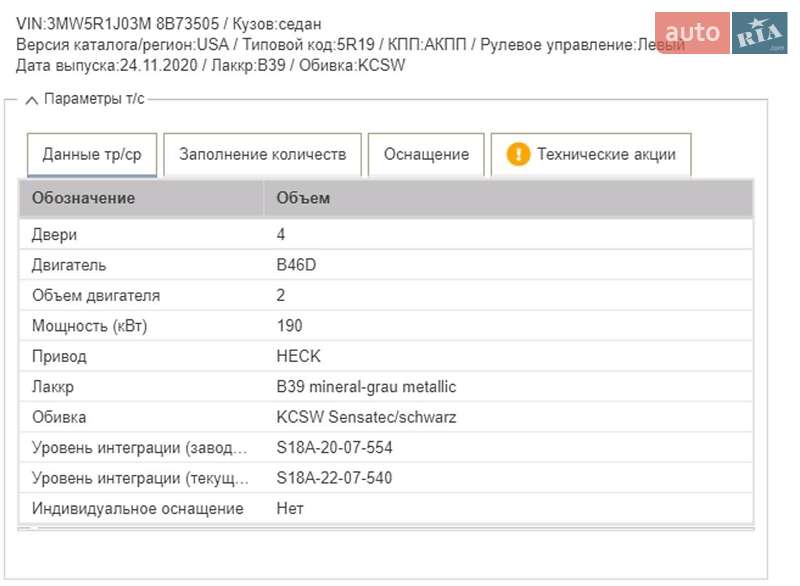Select the Двигатель row showing B46D
The height and width of the screenshot is (586, 800).
point(300,264)
